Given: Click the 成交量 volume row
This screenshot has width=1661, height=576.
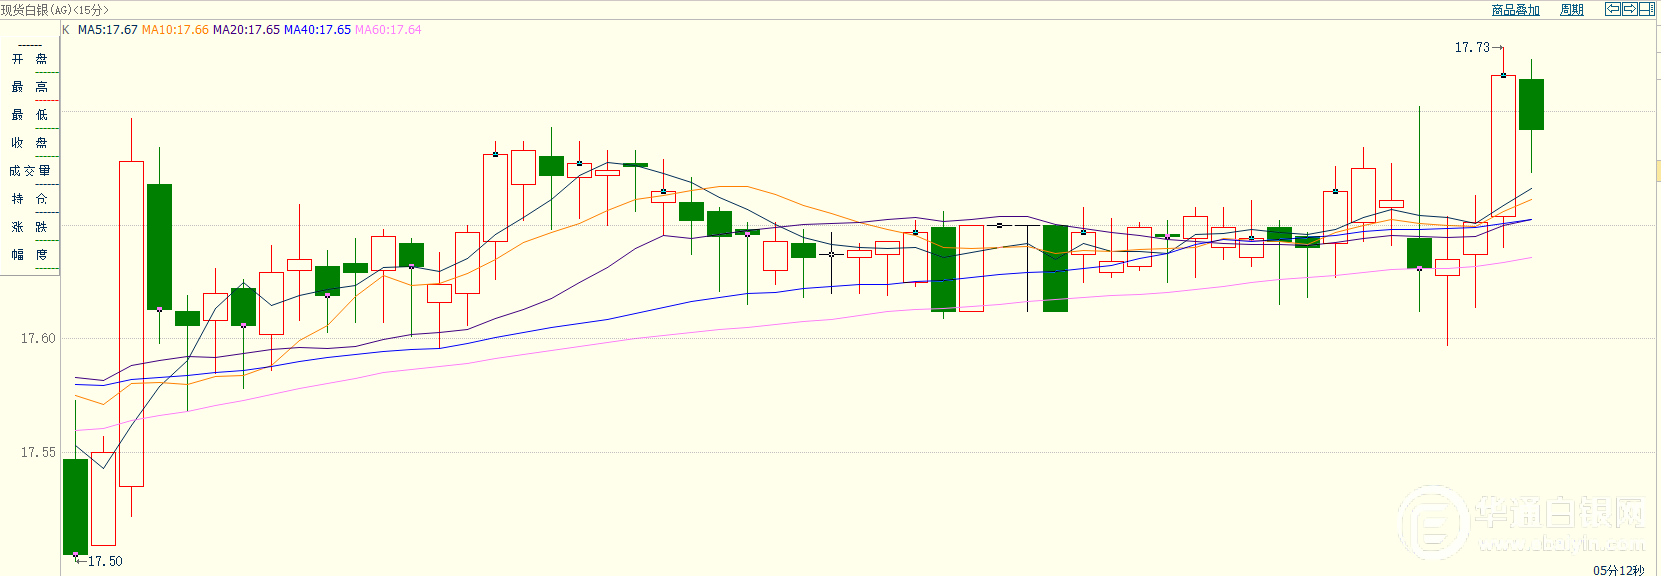Looking at the screenshot, I should pyautogui.click(x=30, y=171).
